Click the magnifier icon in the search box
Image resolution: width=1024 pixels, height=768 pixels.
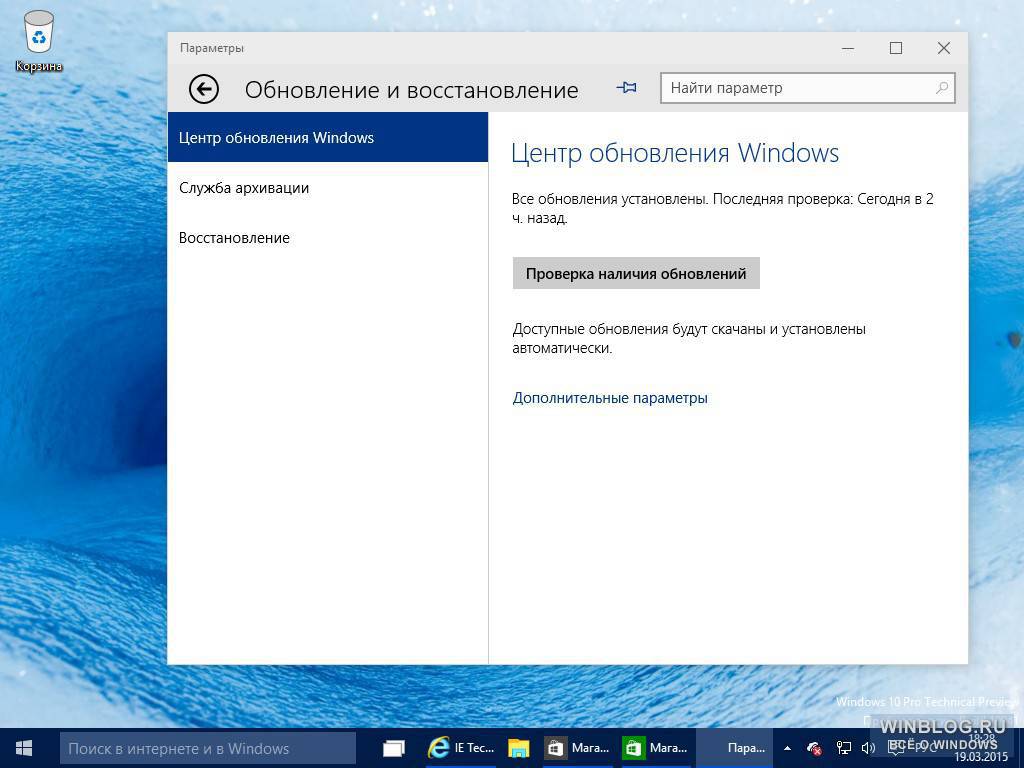(941, 88)
